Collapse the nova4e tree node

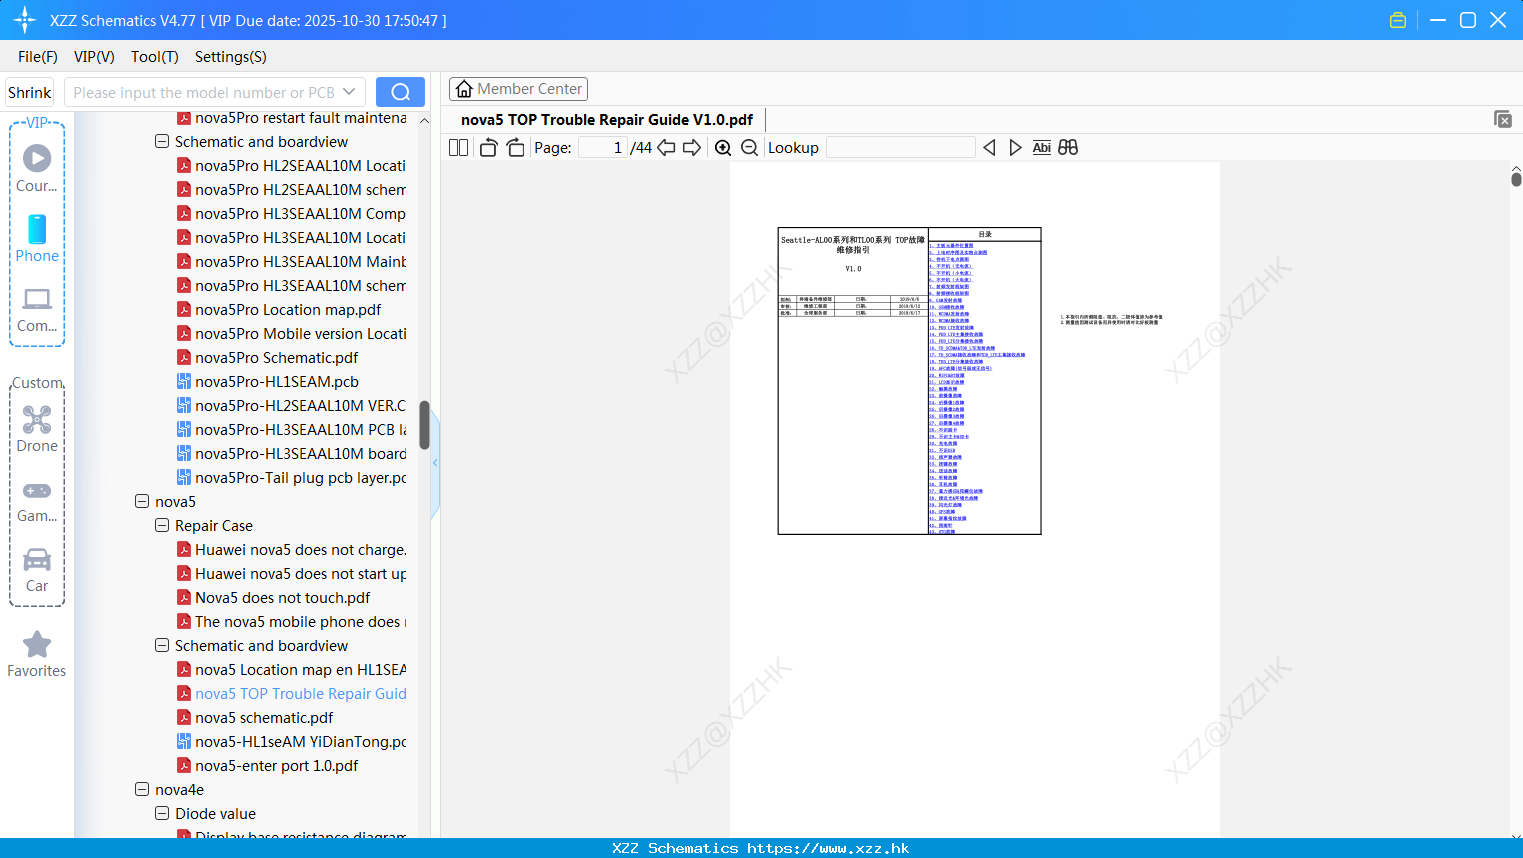pos(142,789)
